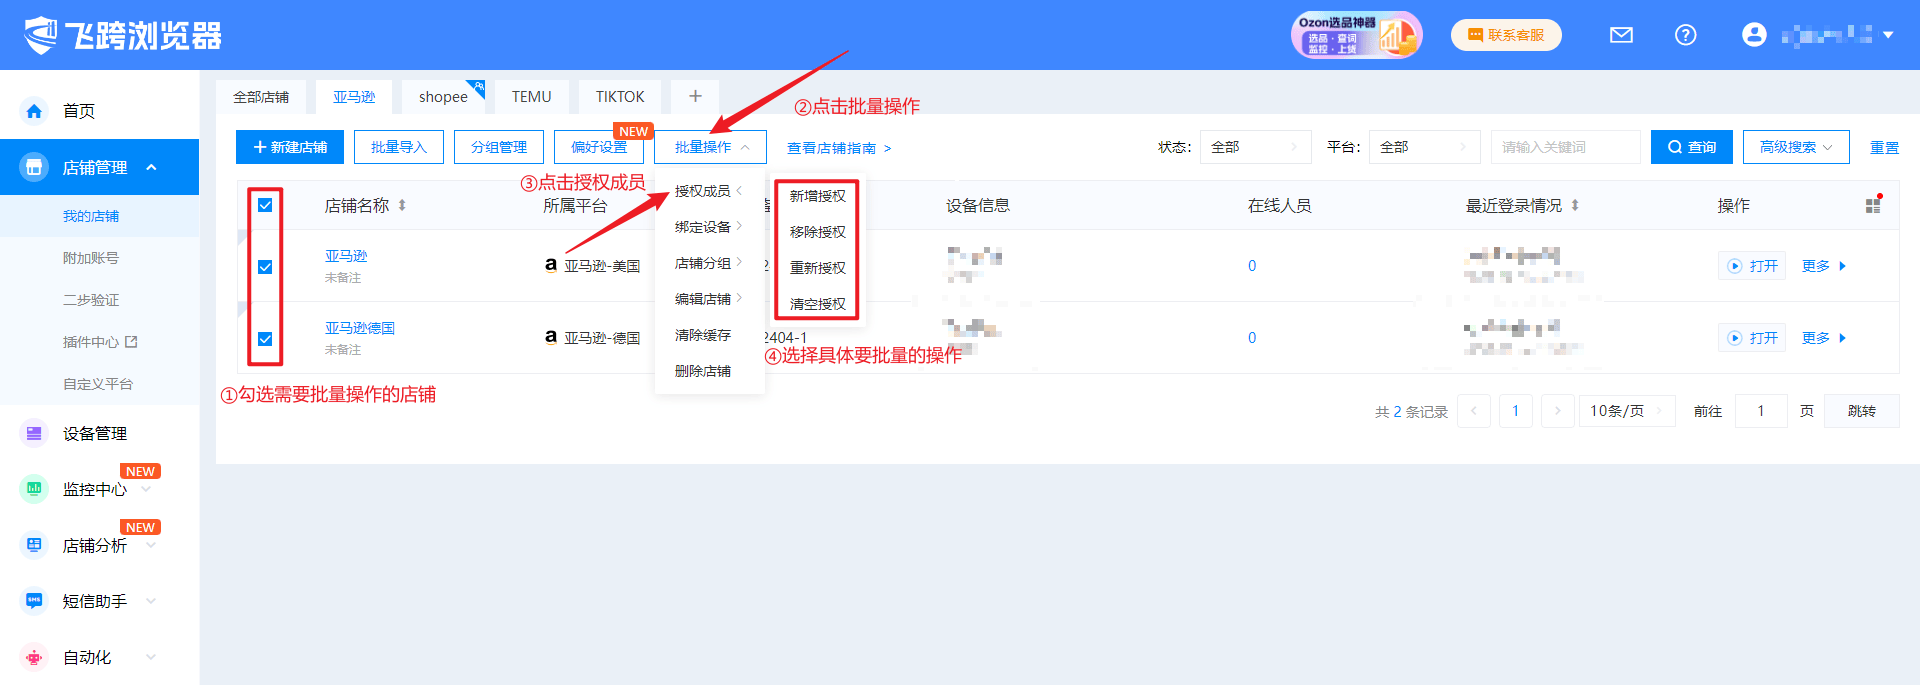Open the user account avatar icon

pyautogui.click(x=1754, y=35)
